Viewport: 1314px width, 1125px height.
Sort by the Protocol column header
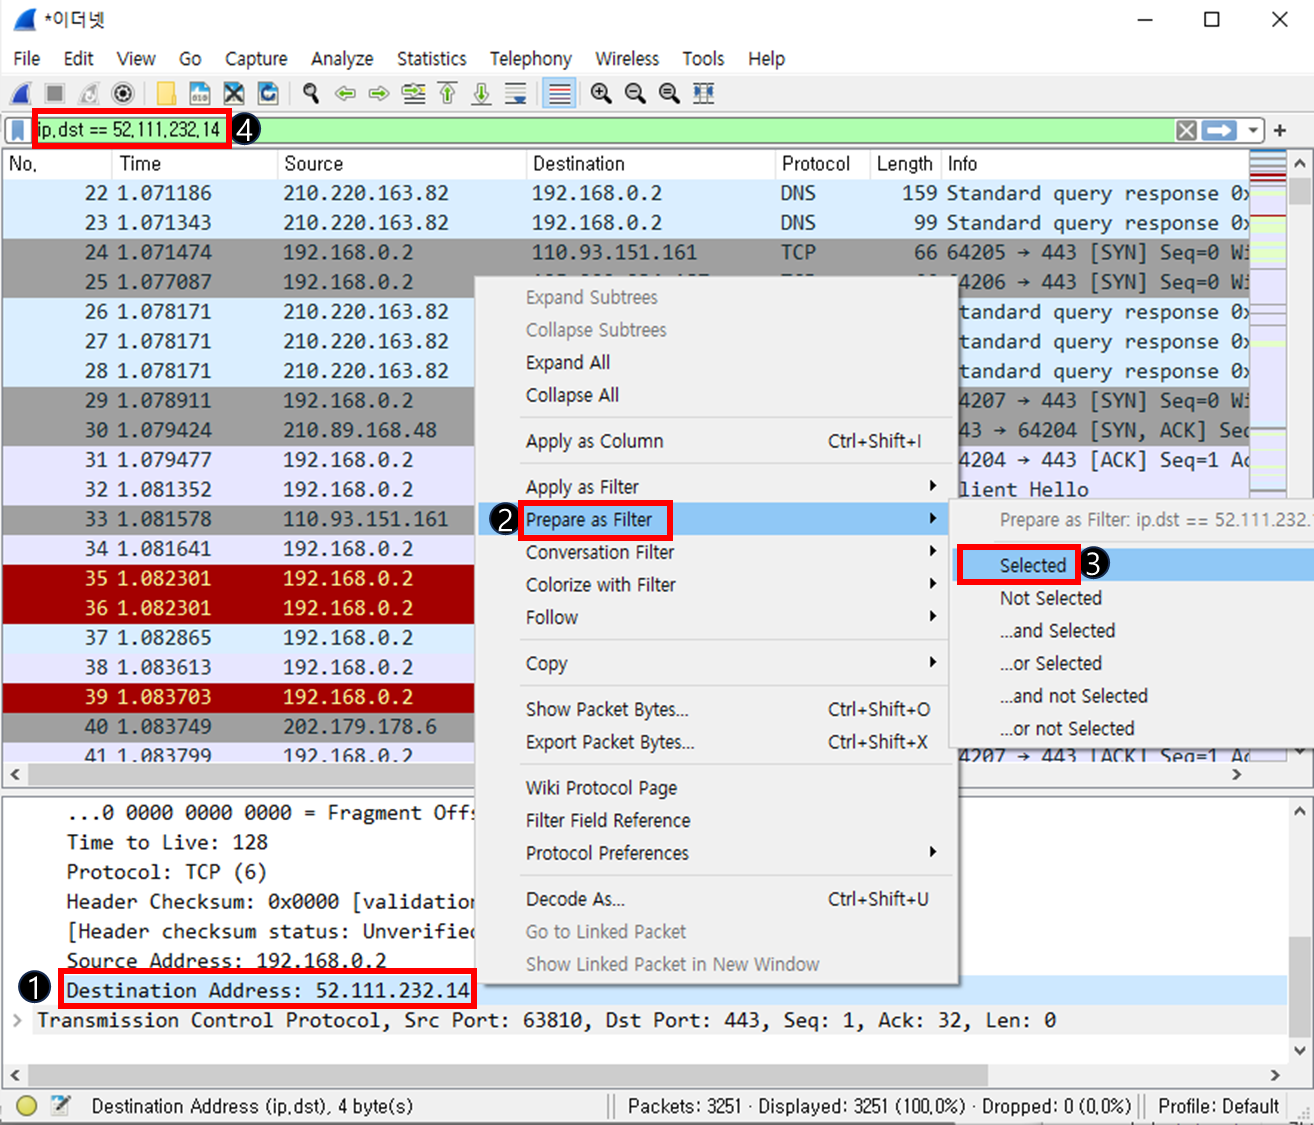click(x=821, y=164)
